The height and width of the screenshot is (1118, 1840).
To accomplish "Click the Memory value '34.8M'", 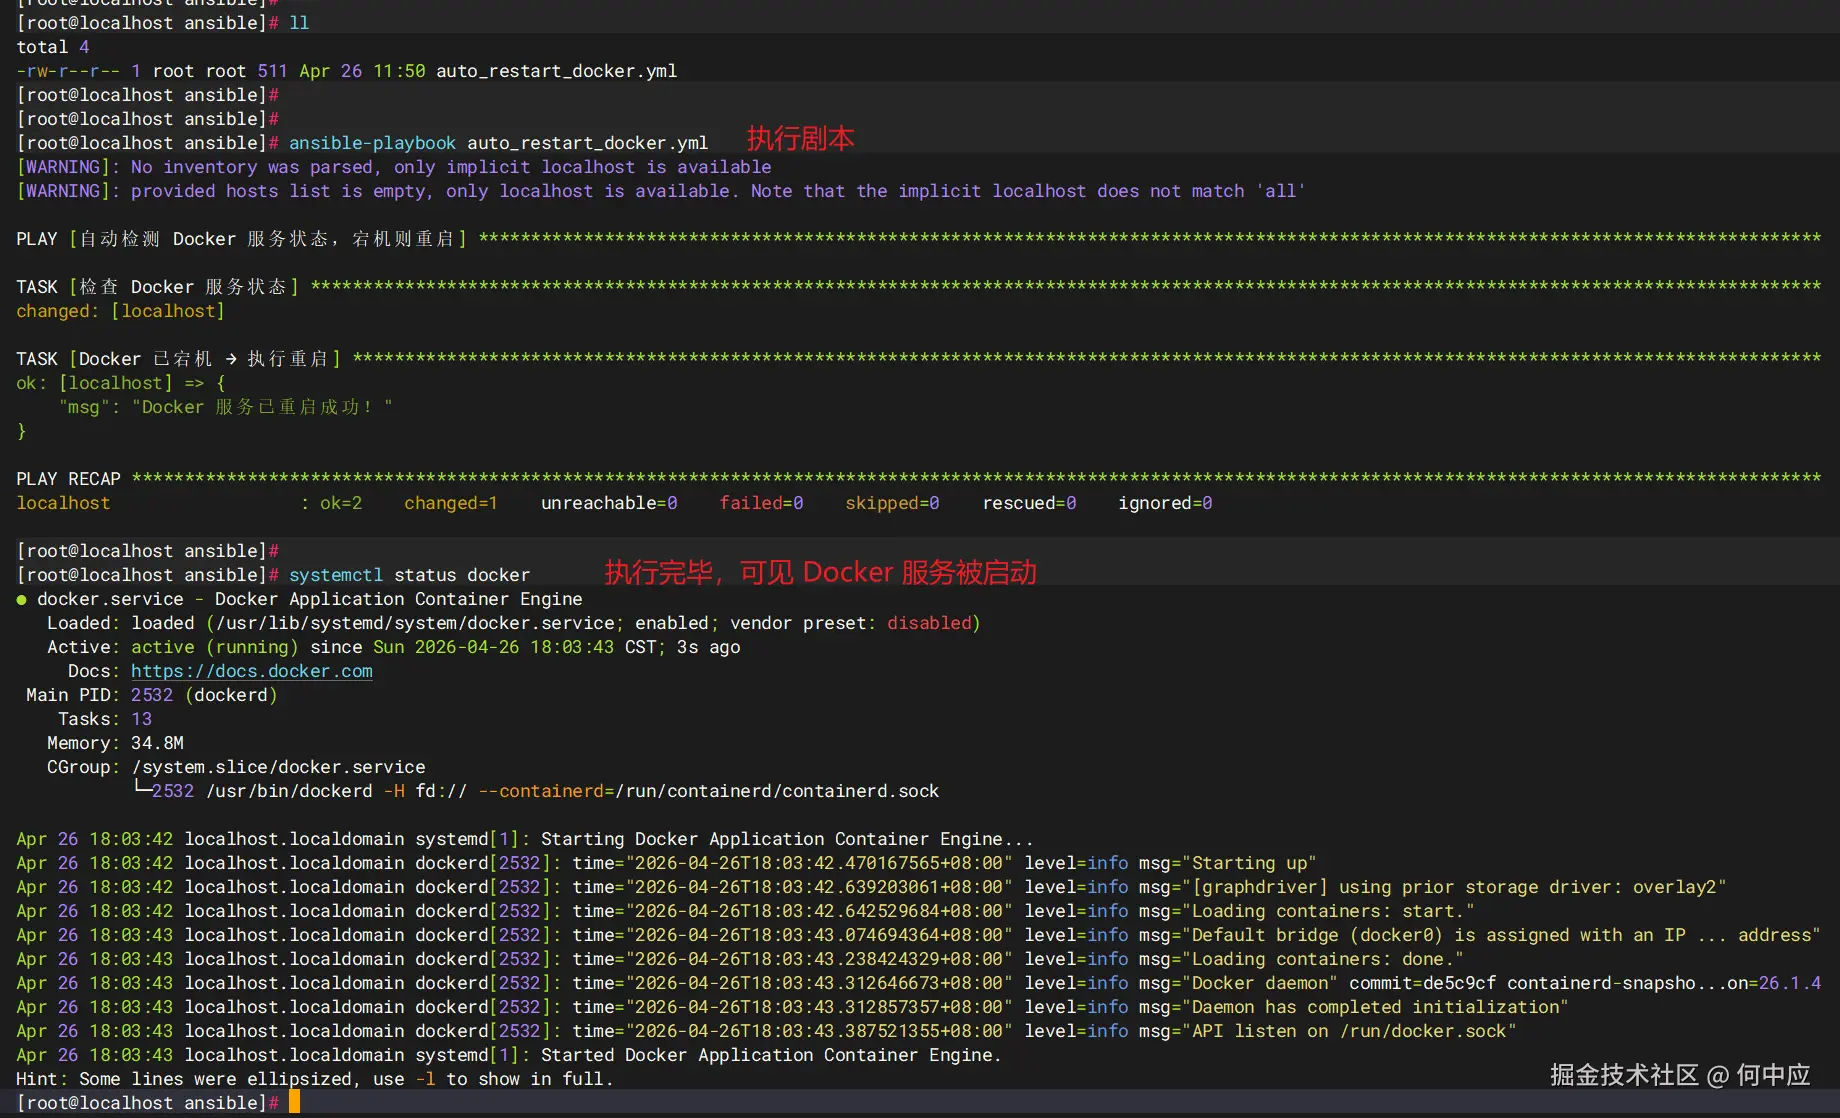I will pos(157,743).
